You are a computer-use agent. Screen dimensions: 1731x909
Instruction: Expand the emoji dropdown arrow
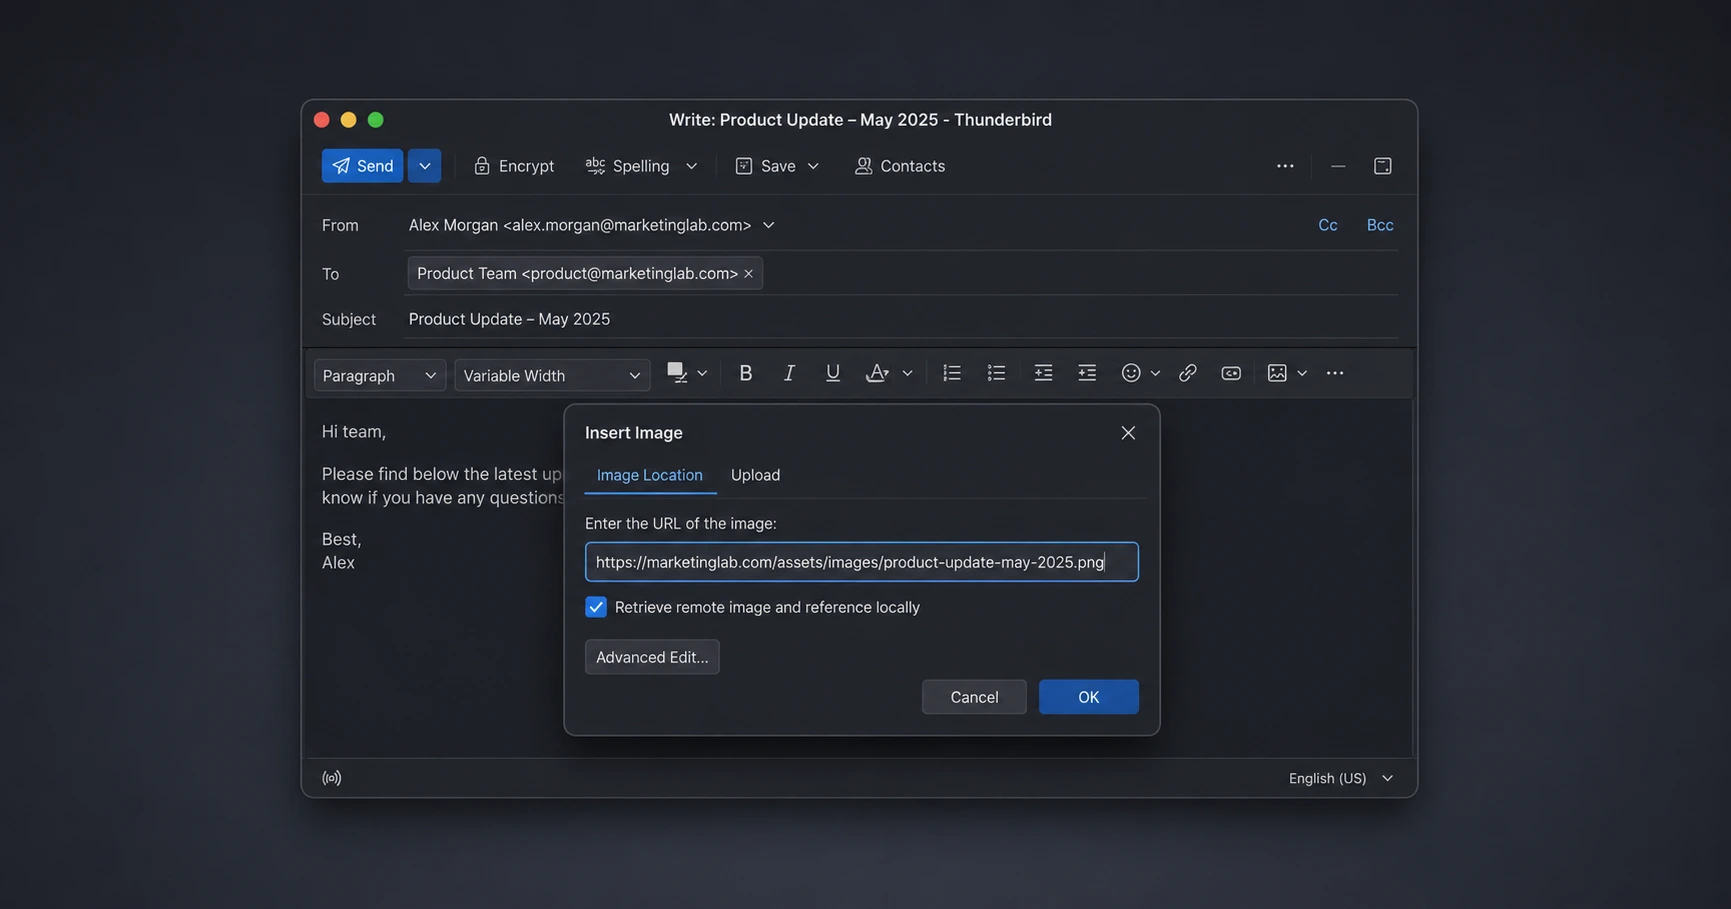(x=1155, y=373)
